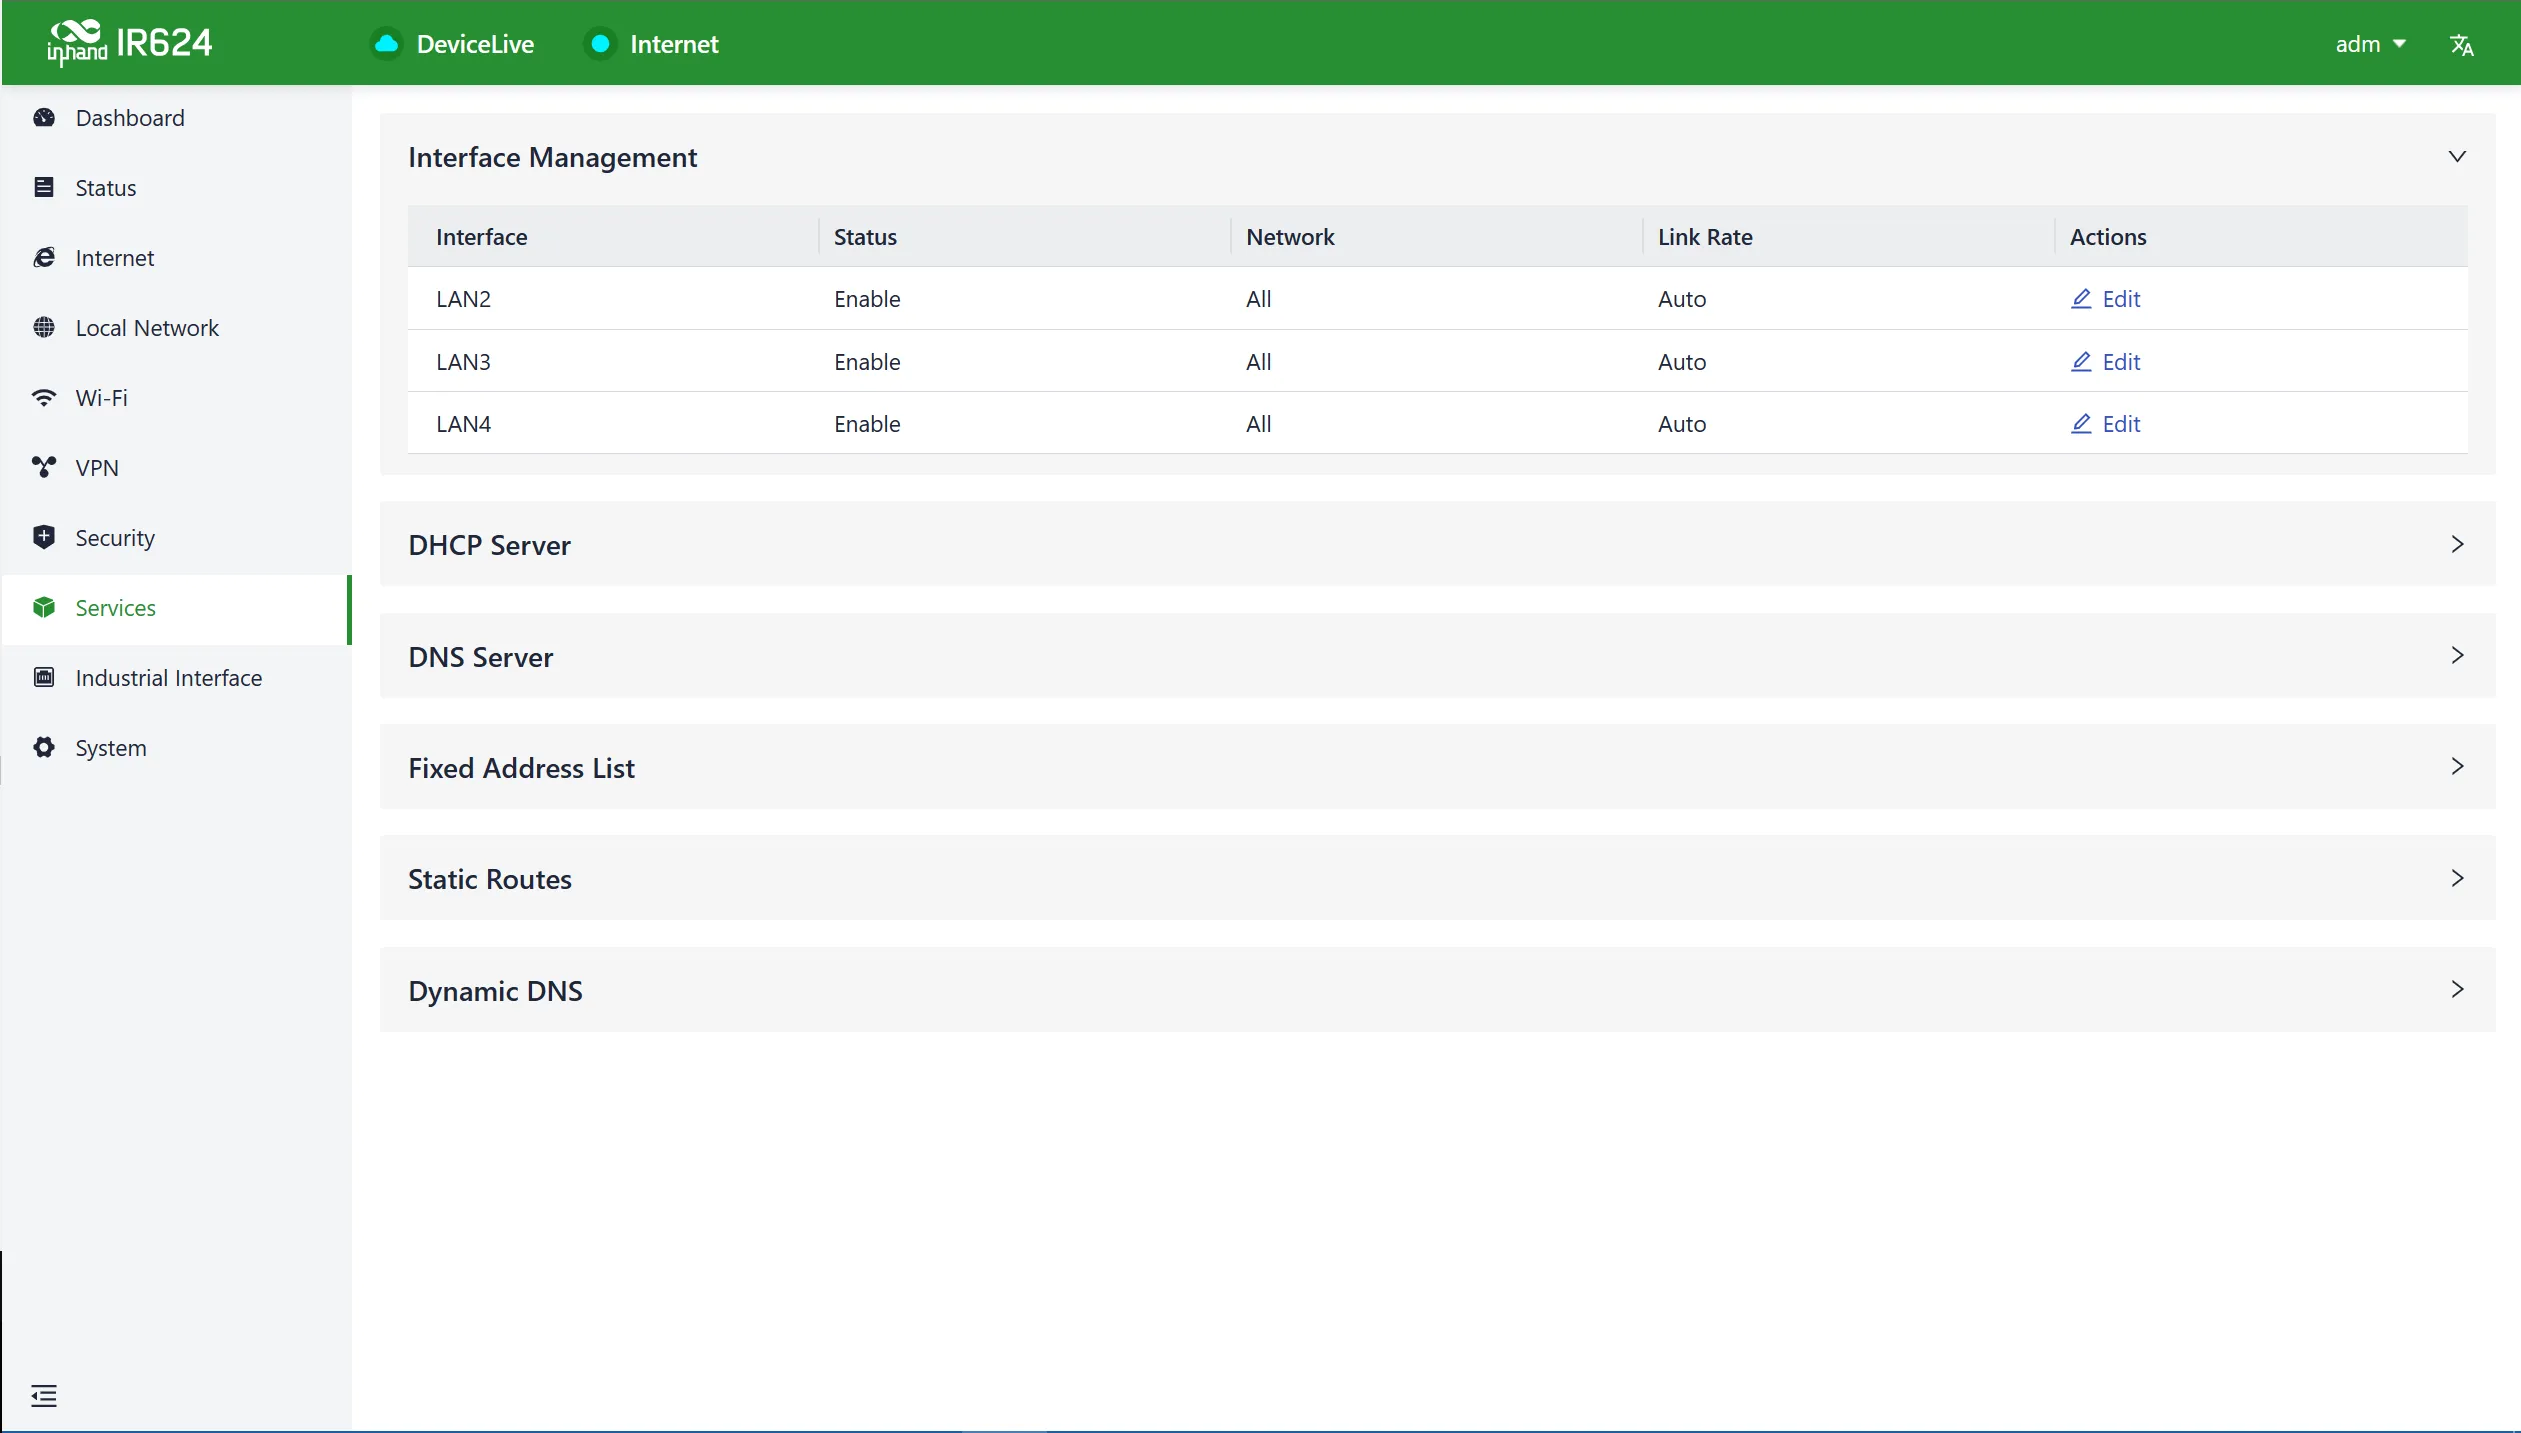Viewport: 2521px width, 1433px height.
Task: Click Enable status in LAN3 row
Action: (x=867, y=362)
